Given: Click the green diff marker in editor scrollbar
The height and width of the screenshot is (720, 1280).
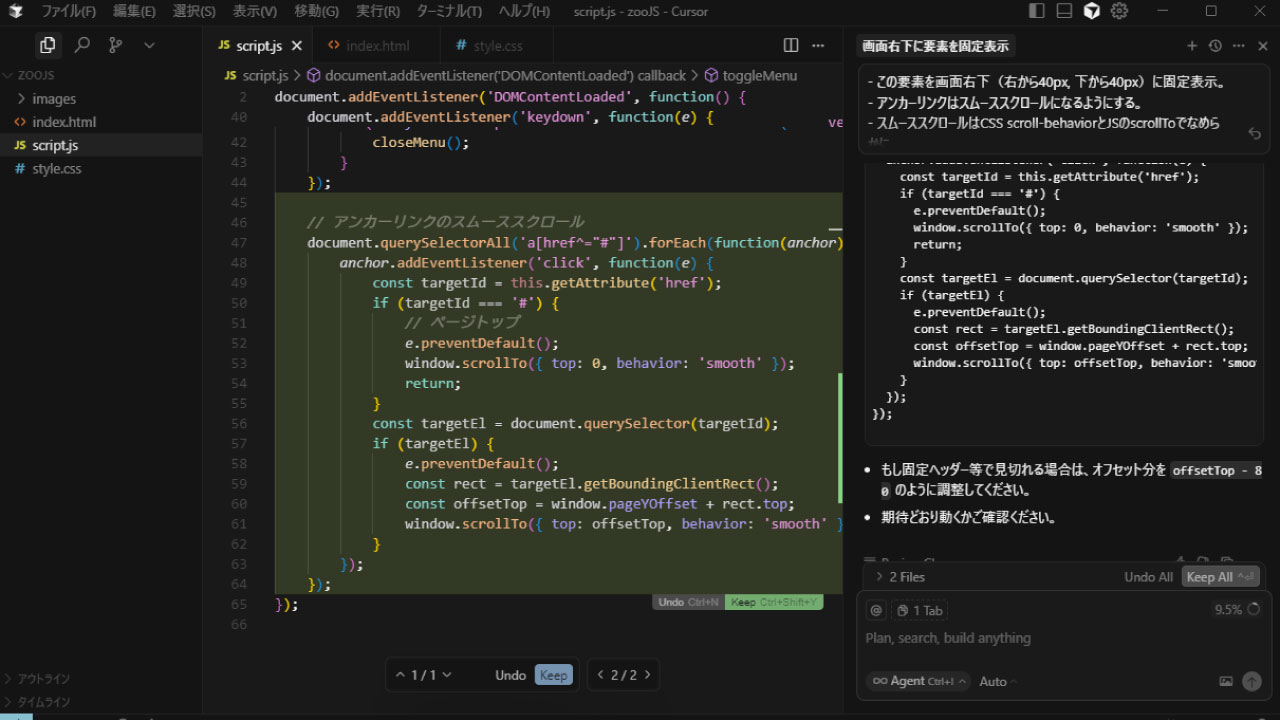Looking at the screenshot, I should click(x=840, y=439).
